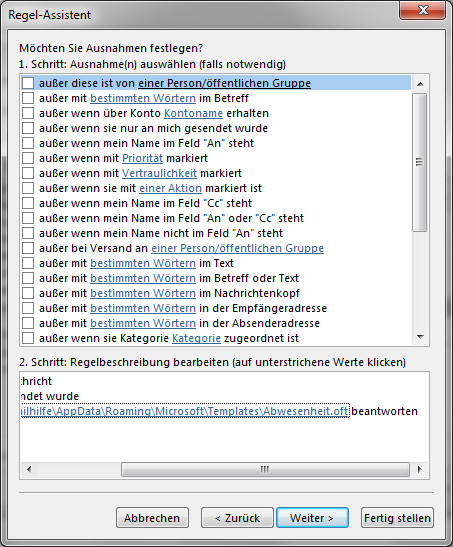Cancel with the 'Abbrechen' button
The width and height of the screenshot is (453, 547).
[152, 518]
